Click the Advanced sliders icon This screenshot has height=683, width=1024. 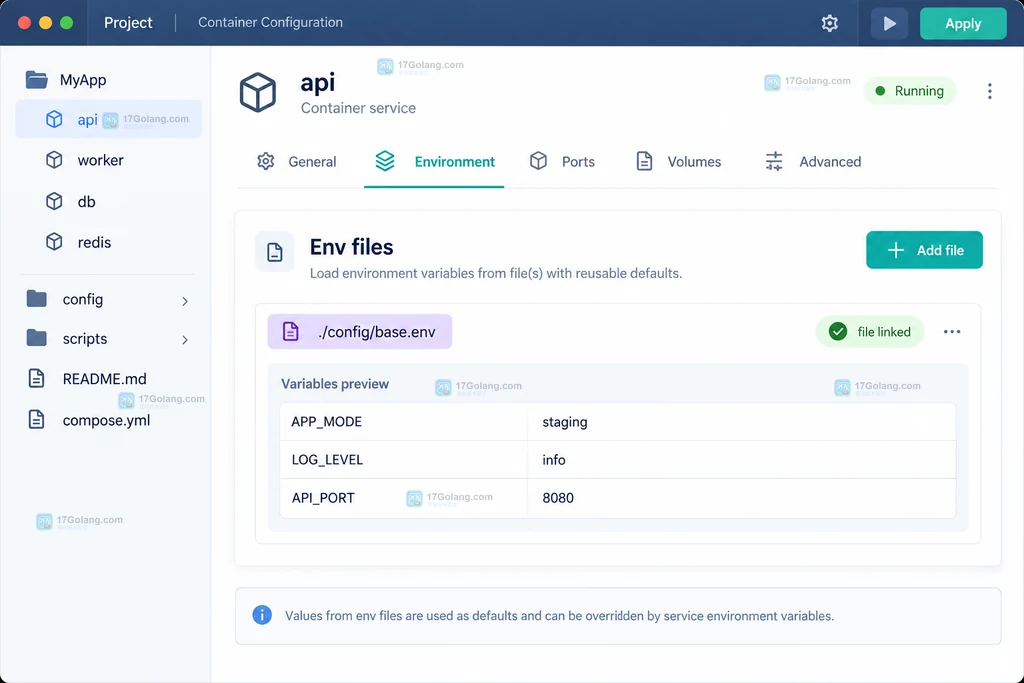[774, 161]
